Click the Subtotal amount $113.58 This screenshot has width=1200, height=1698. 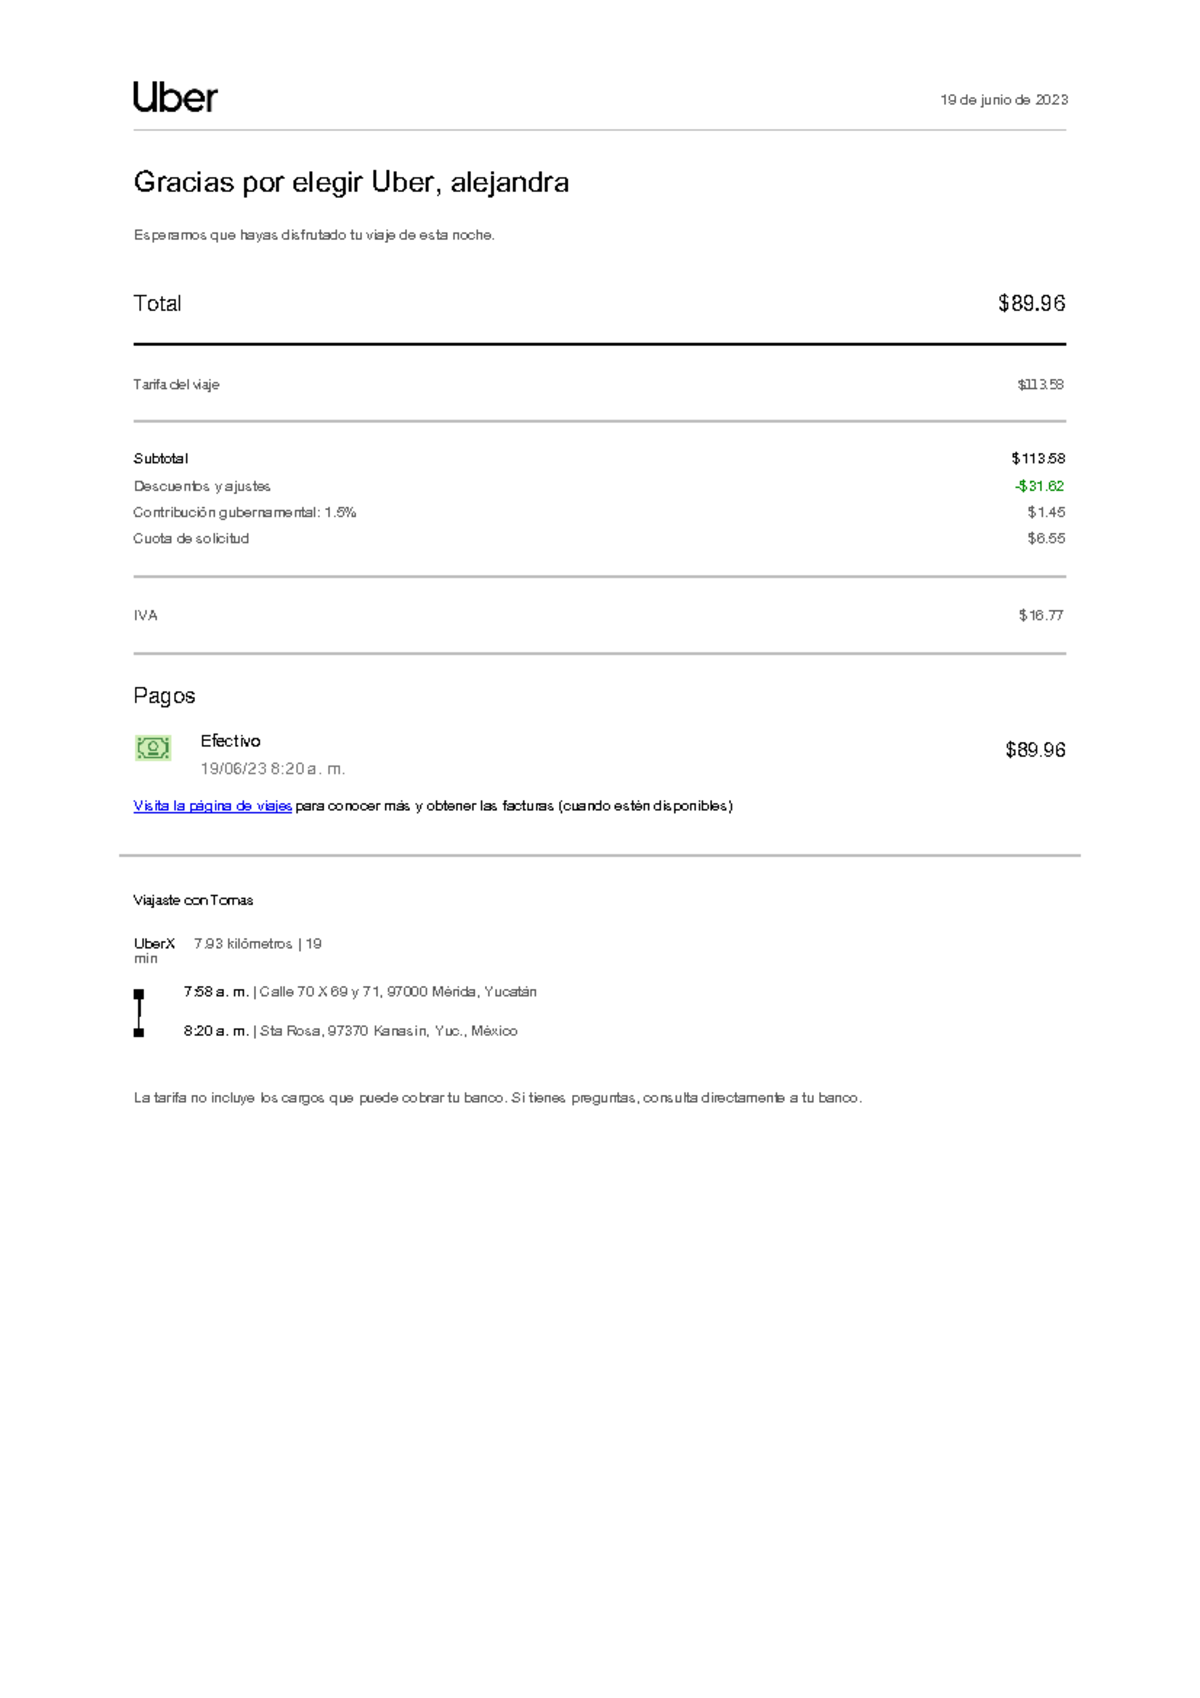[x=1038, y=459]
